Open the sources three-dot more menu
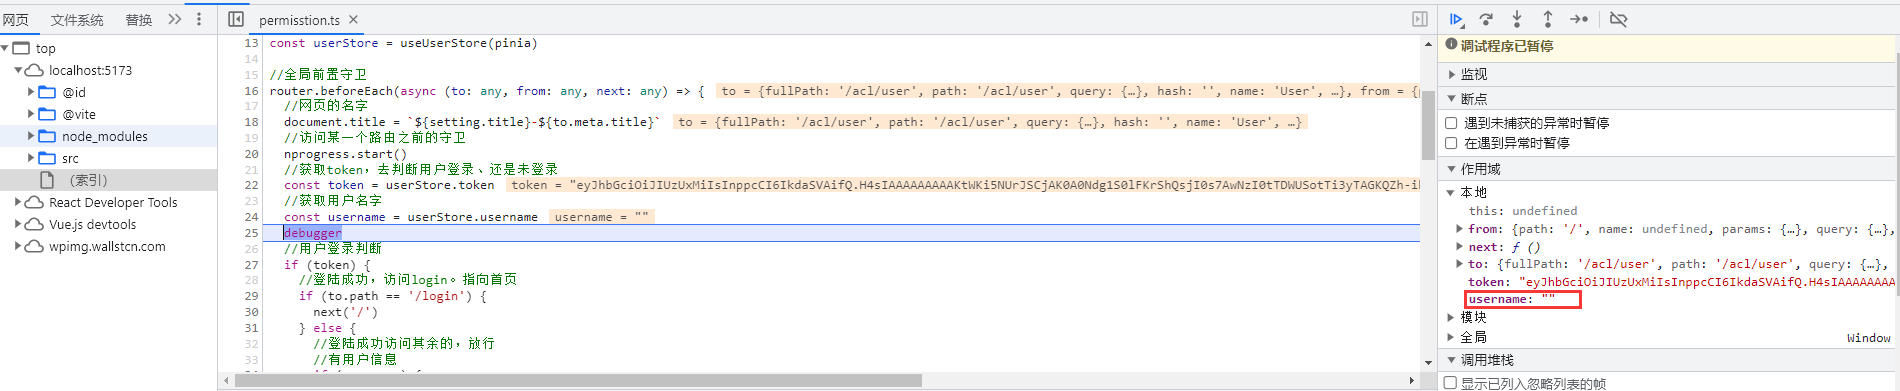This screenshot has height=391, width=1900. tap(199, 19)
